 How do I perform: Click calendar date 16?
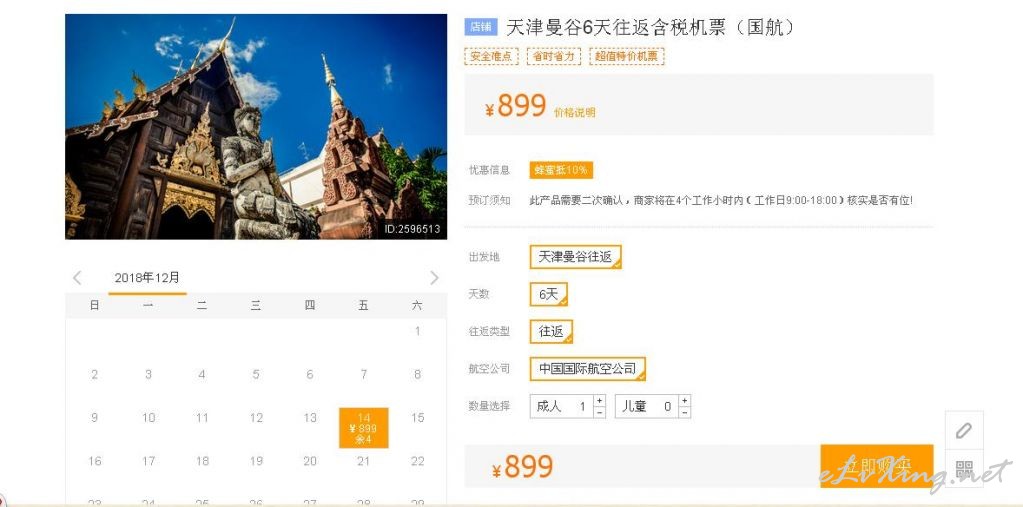(x=95, y=461)
